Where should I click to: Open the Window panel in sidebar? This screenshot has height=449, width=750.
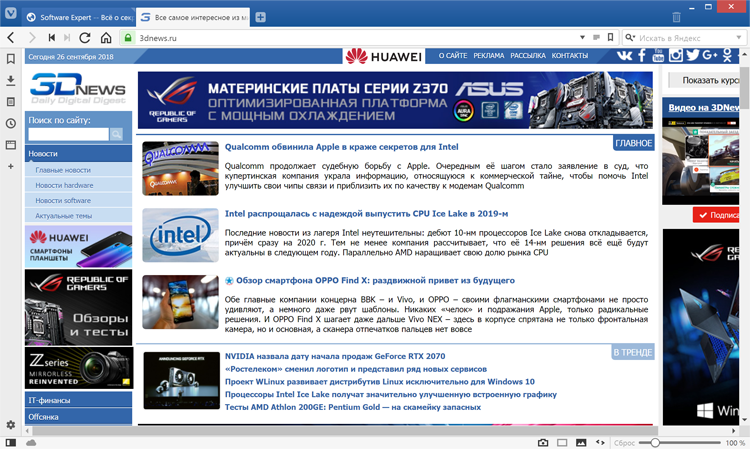11,145
